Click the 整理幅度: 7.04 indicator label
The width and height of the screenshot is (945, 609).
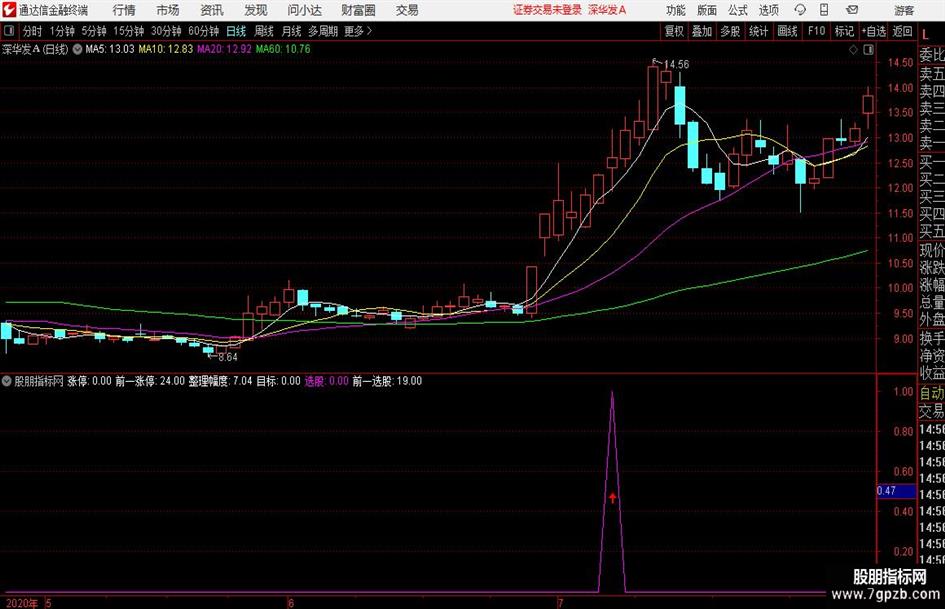220,381
